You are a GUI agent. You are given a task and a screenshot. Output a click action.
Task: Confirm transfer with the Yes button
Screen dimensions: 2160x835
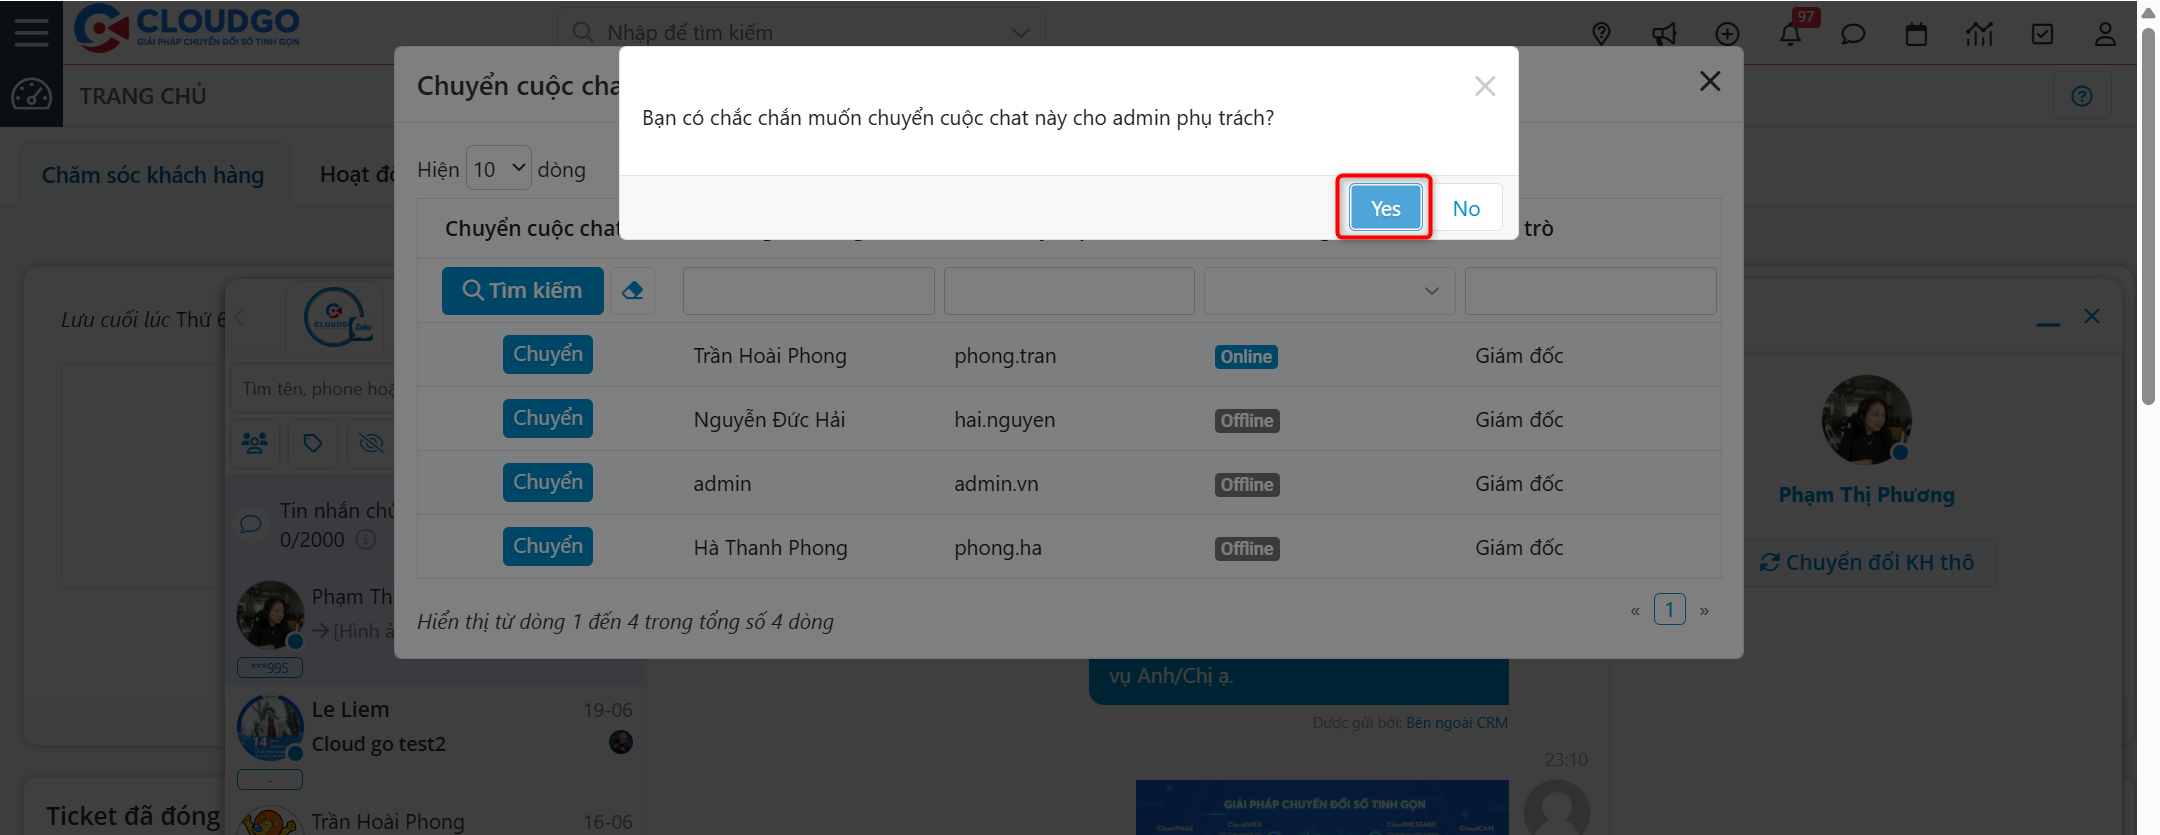[x=1385, y=208]
